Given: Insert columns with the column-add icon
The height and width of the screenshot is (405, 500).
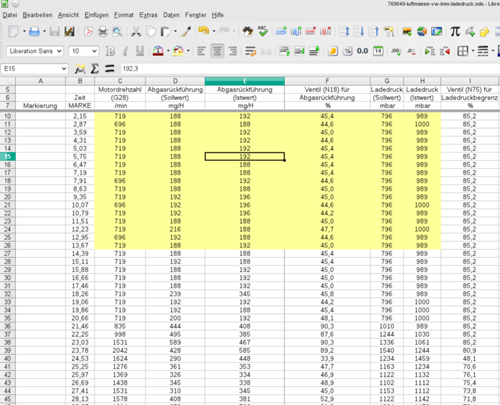Looking at the screenshot, I should click(296, 31).
